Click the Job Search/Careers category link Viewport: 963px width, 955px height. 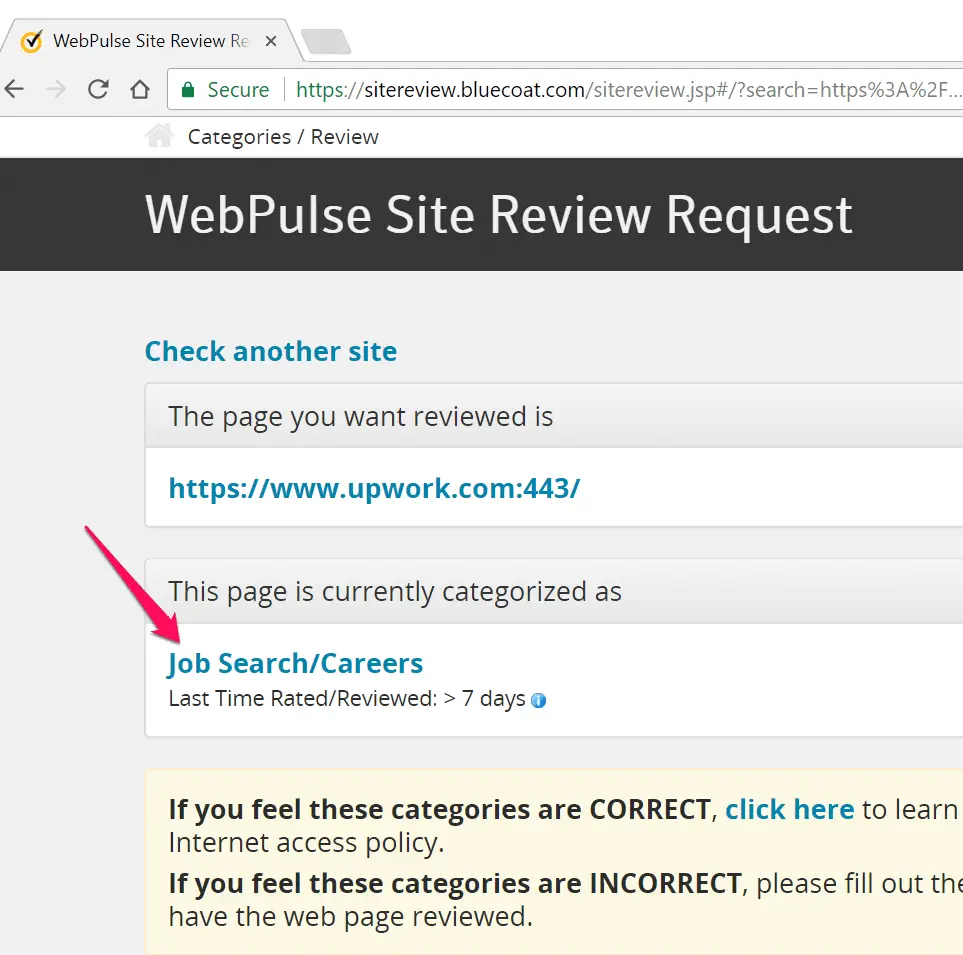[295, 663]
